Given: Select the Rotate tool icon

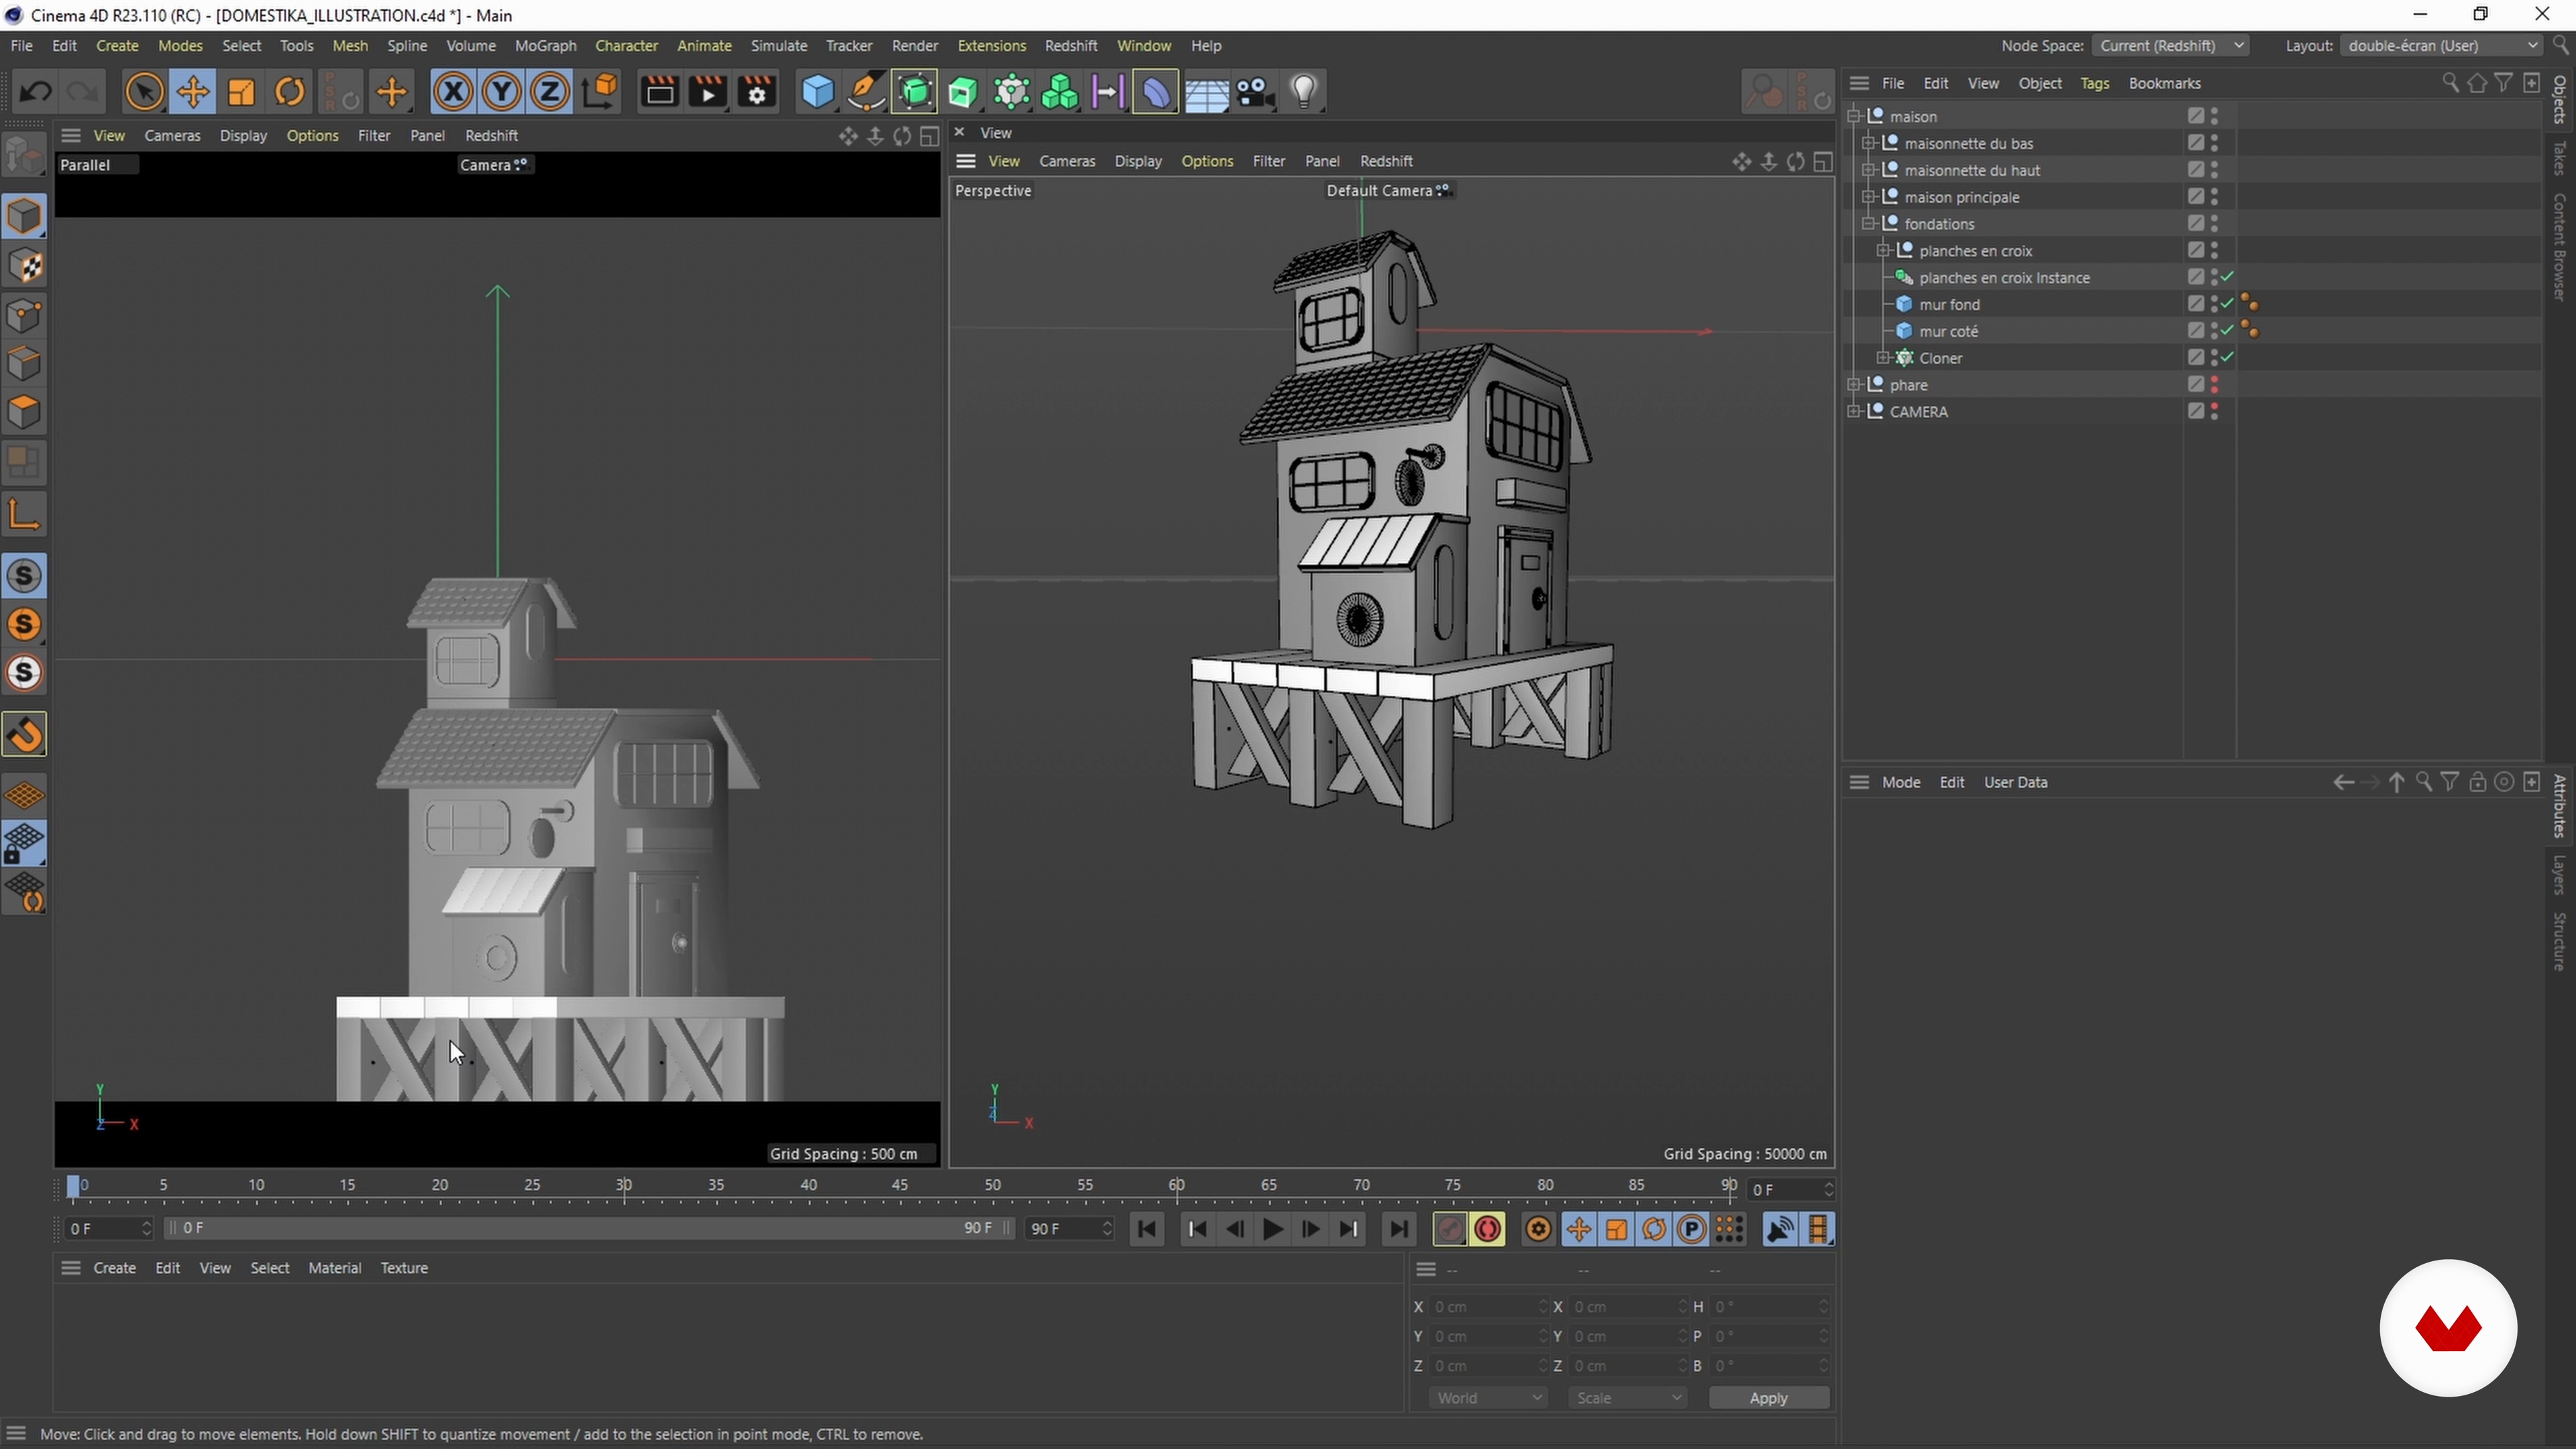Looking at the screenshot, I should [x=290, y=92].
